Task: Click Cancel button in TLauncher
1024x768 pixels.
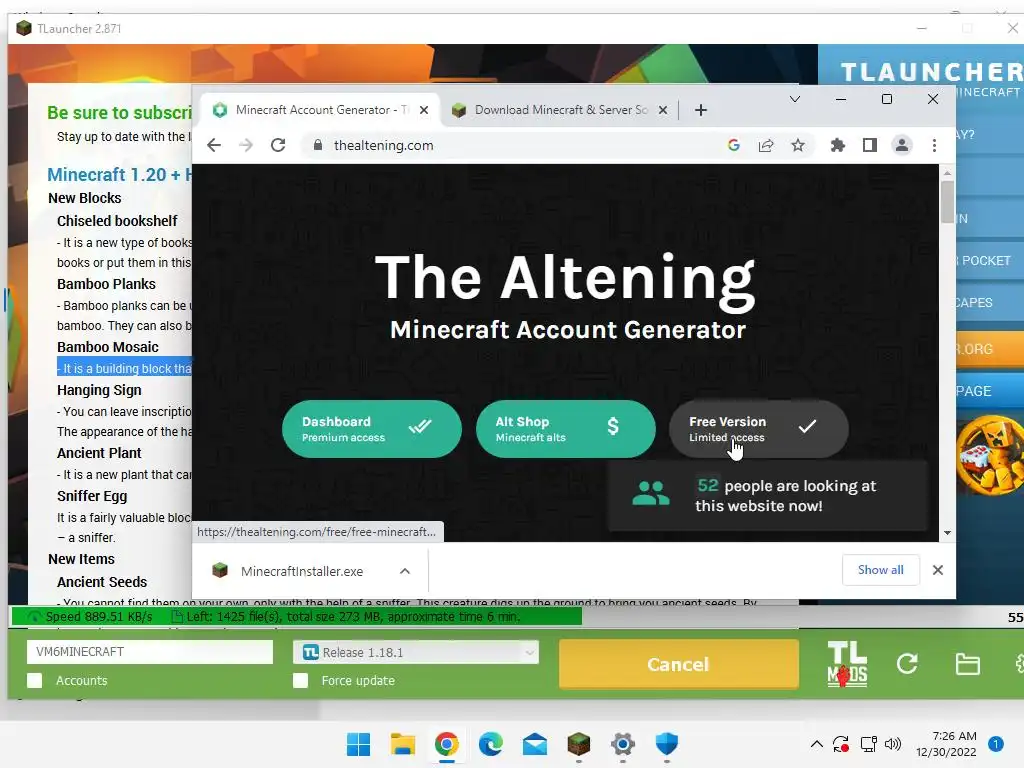Action: (x=679, y=664)
